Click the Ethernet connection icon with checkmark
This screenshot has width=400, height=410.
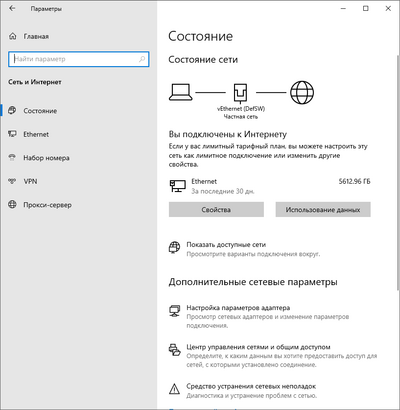tap(178, 186)
